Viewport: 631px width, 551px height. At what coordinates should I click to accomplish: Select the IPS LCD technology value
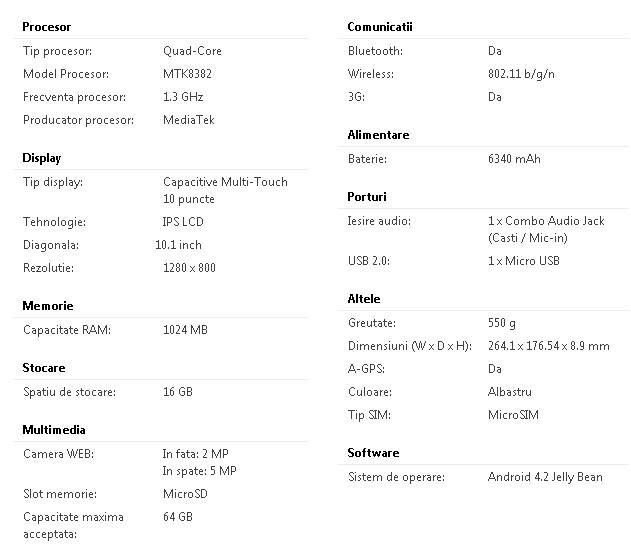point(183,222)
